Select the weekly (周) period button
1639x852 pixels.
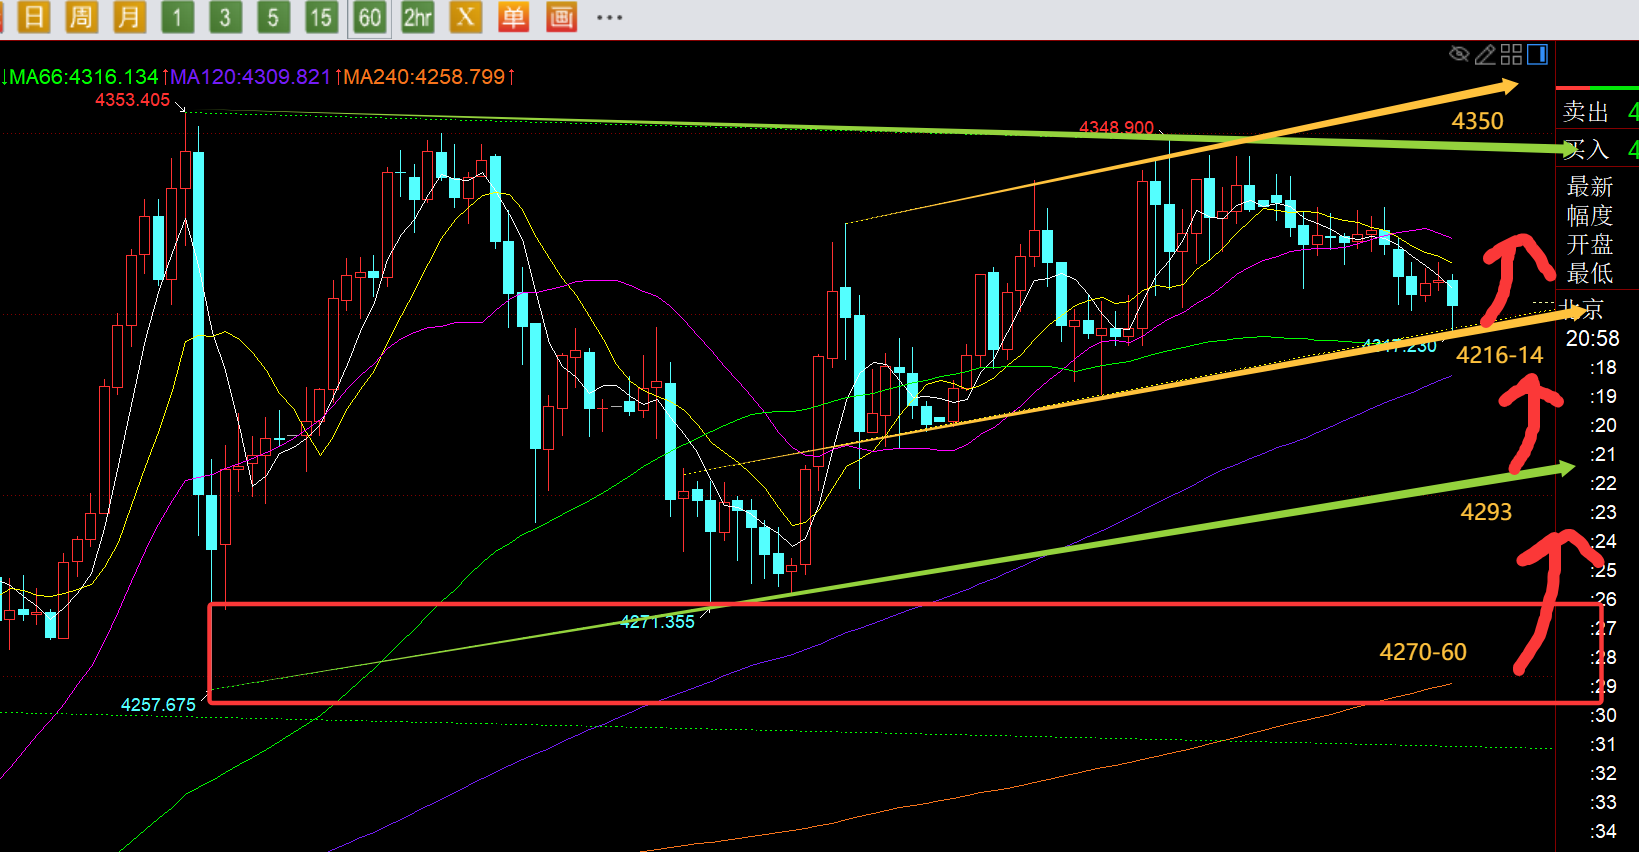pos(81,17)
